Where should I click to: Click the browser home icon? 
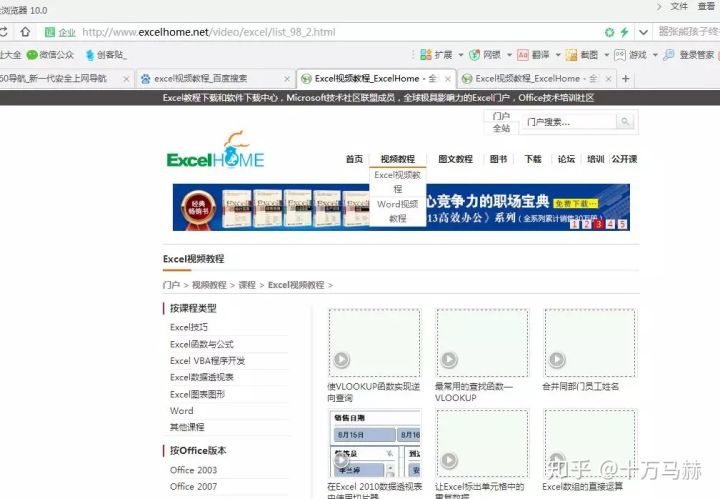[25, 32]
